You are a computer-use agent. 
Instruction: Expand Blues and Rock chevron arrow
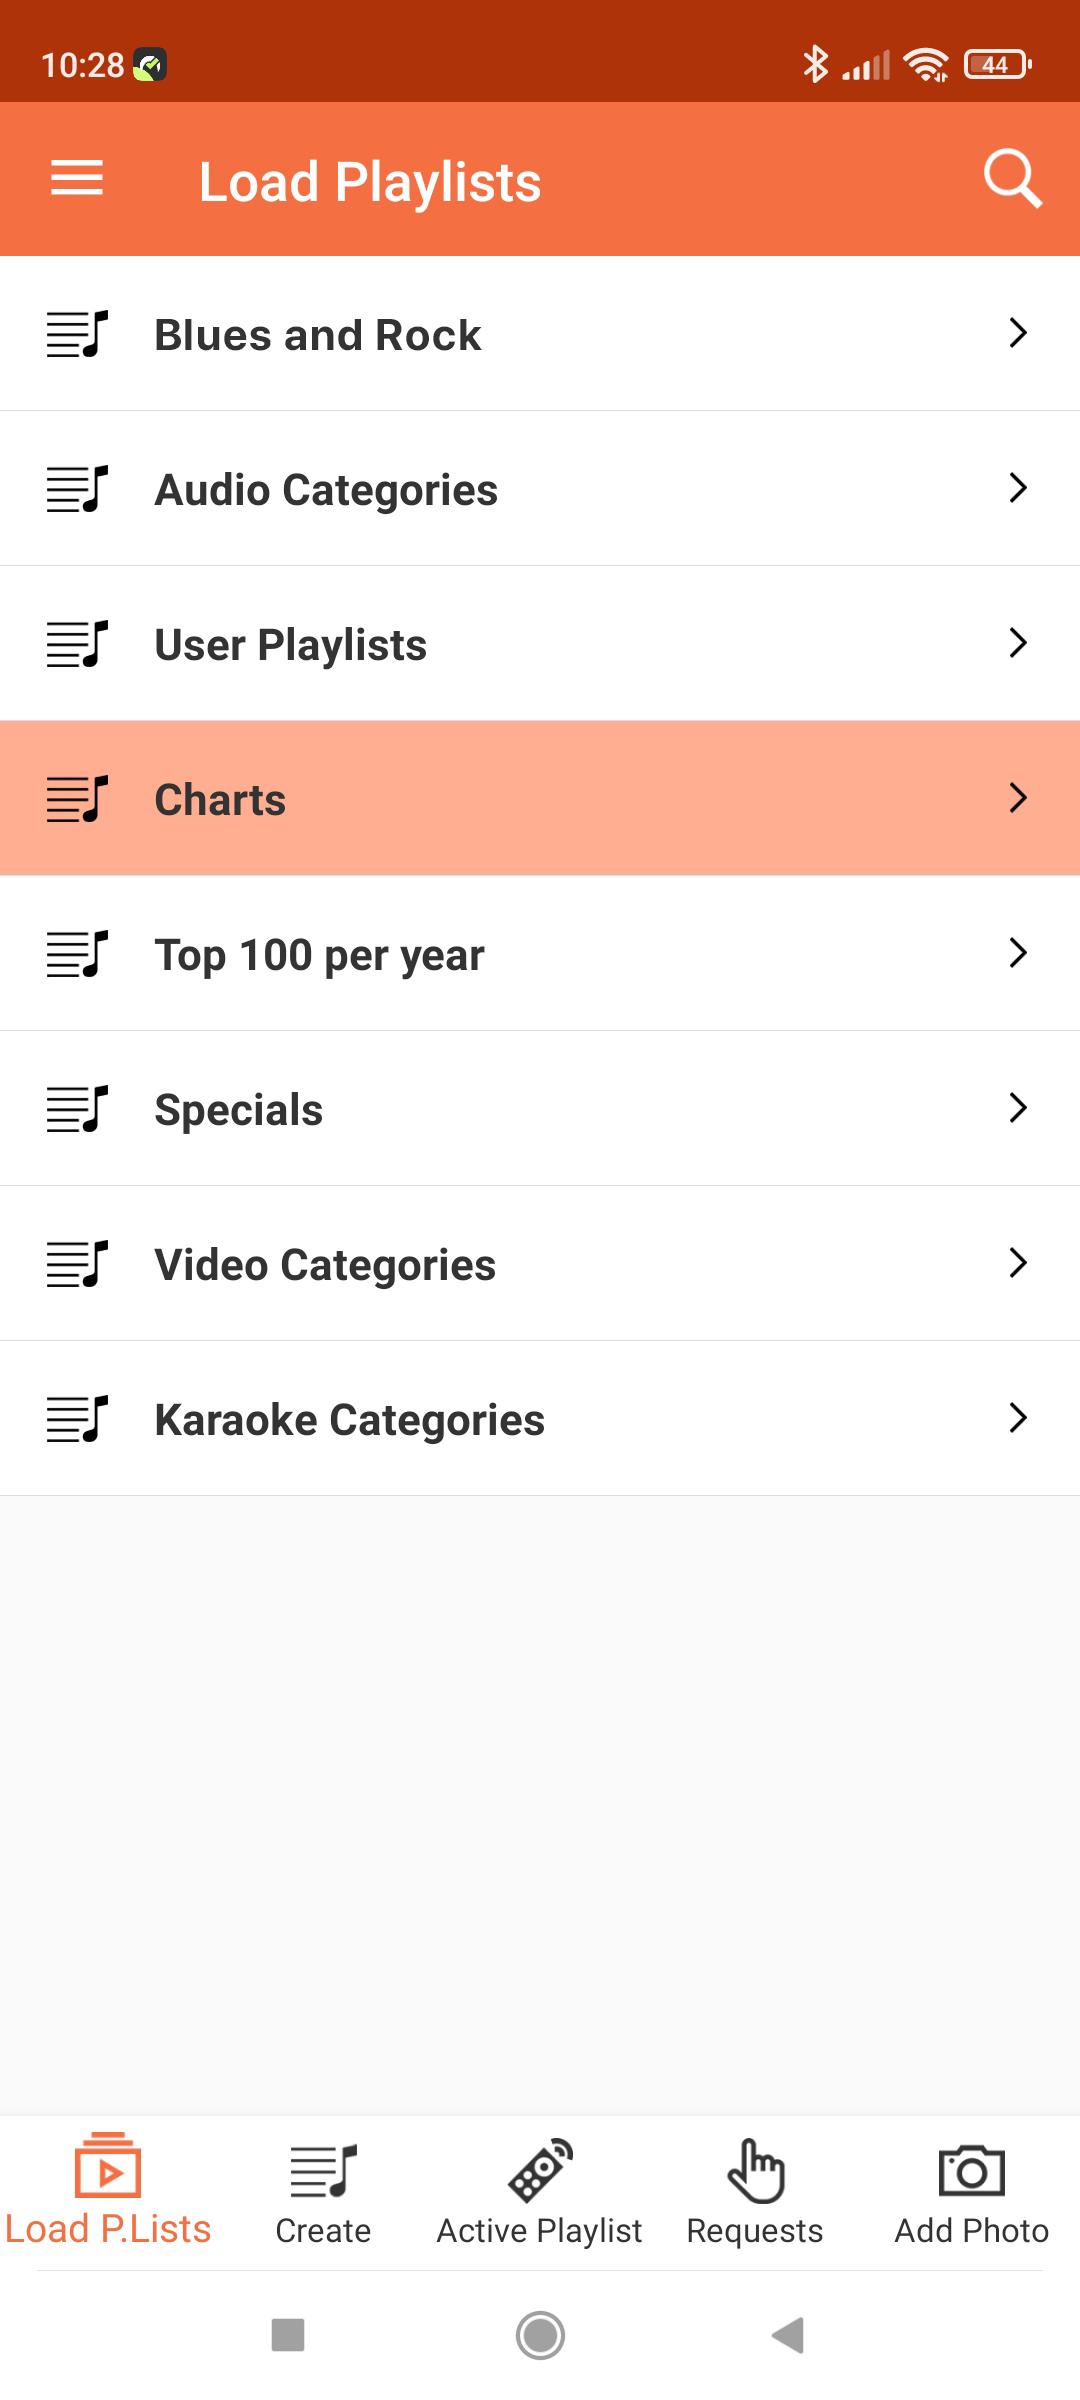coord(1018,333)
